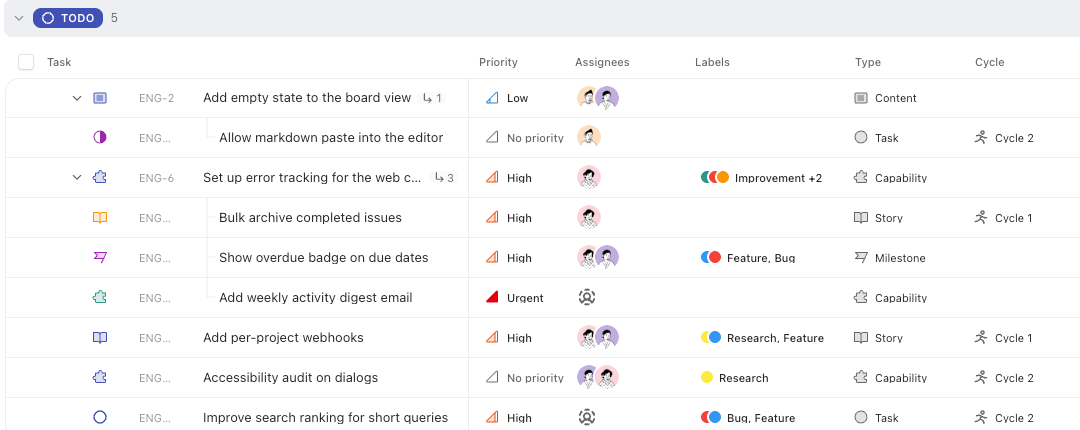Click Cycle 2 on Accessibility audit row
This screenshot has width=1080, height=430.
(1004, 378)
